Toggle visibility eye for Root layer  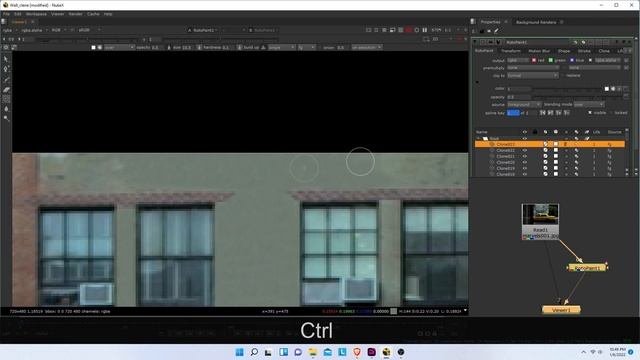524,138
